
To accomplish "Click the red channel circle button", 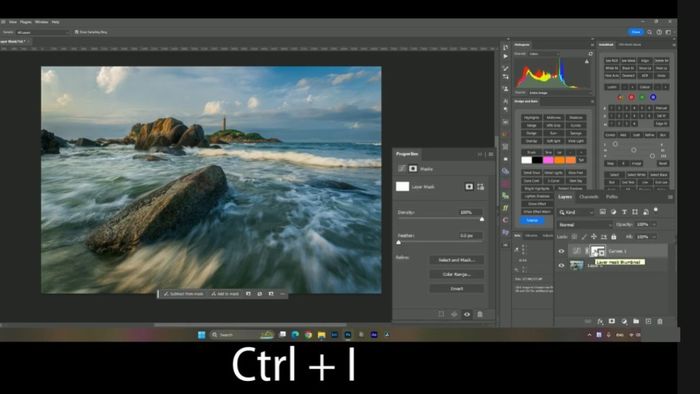I will coord(631,97).
